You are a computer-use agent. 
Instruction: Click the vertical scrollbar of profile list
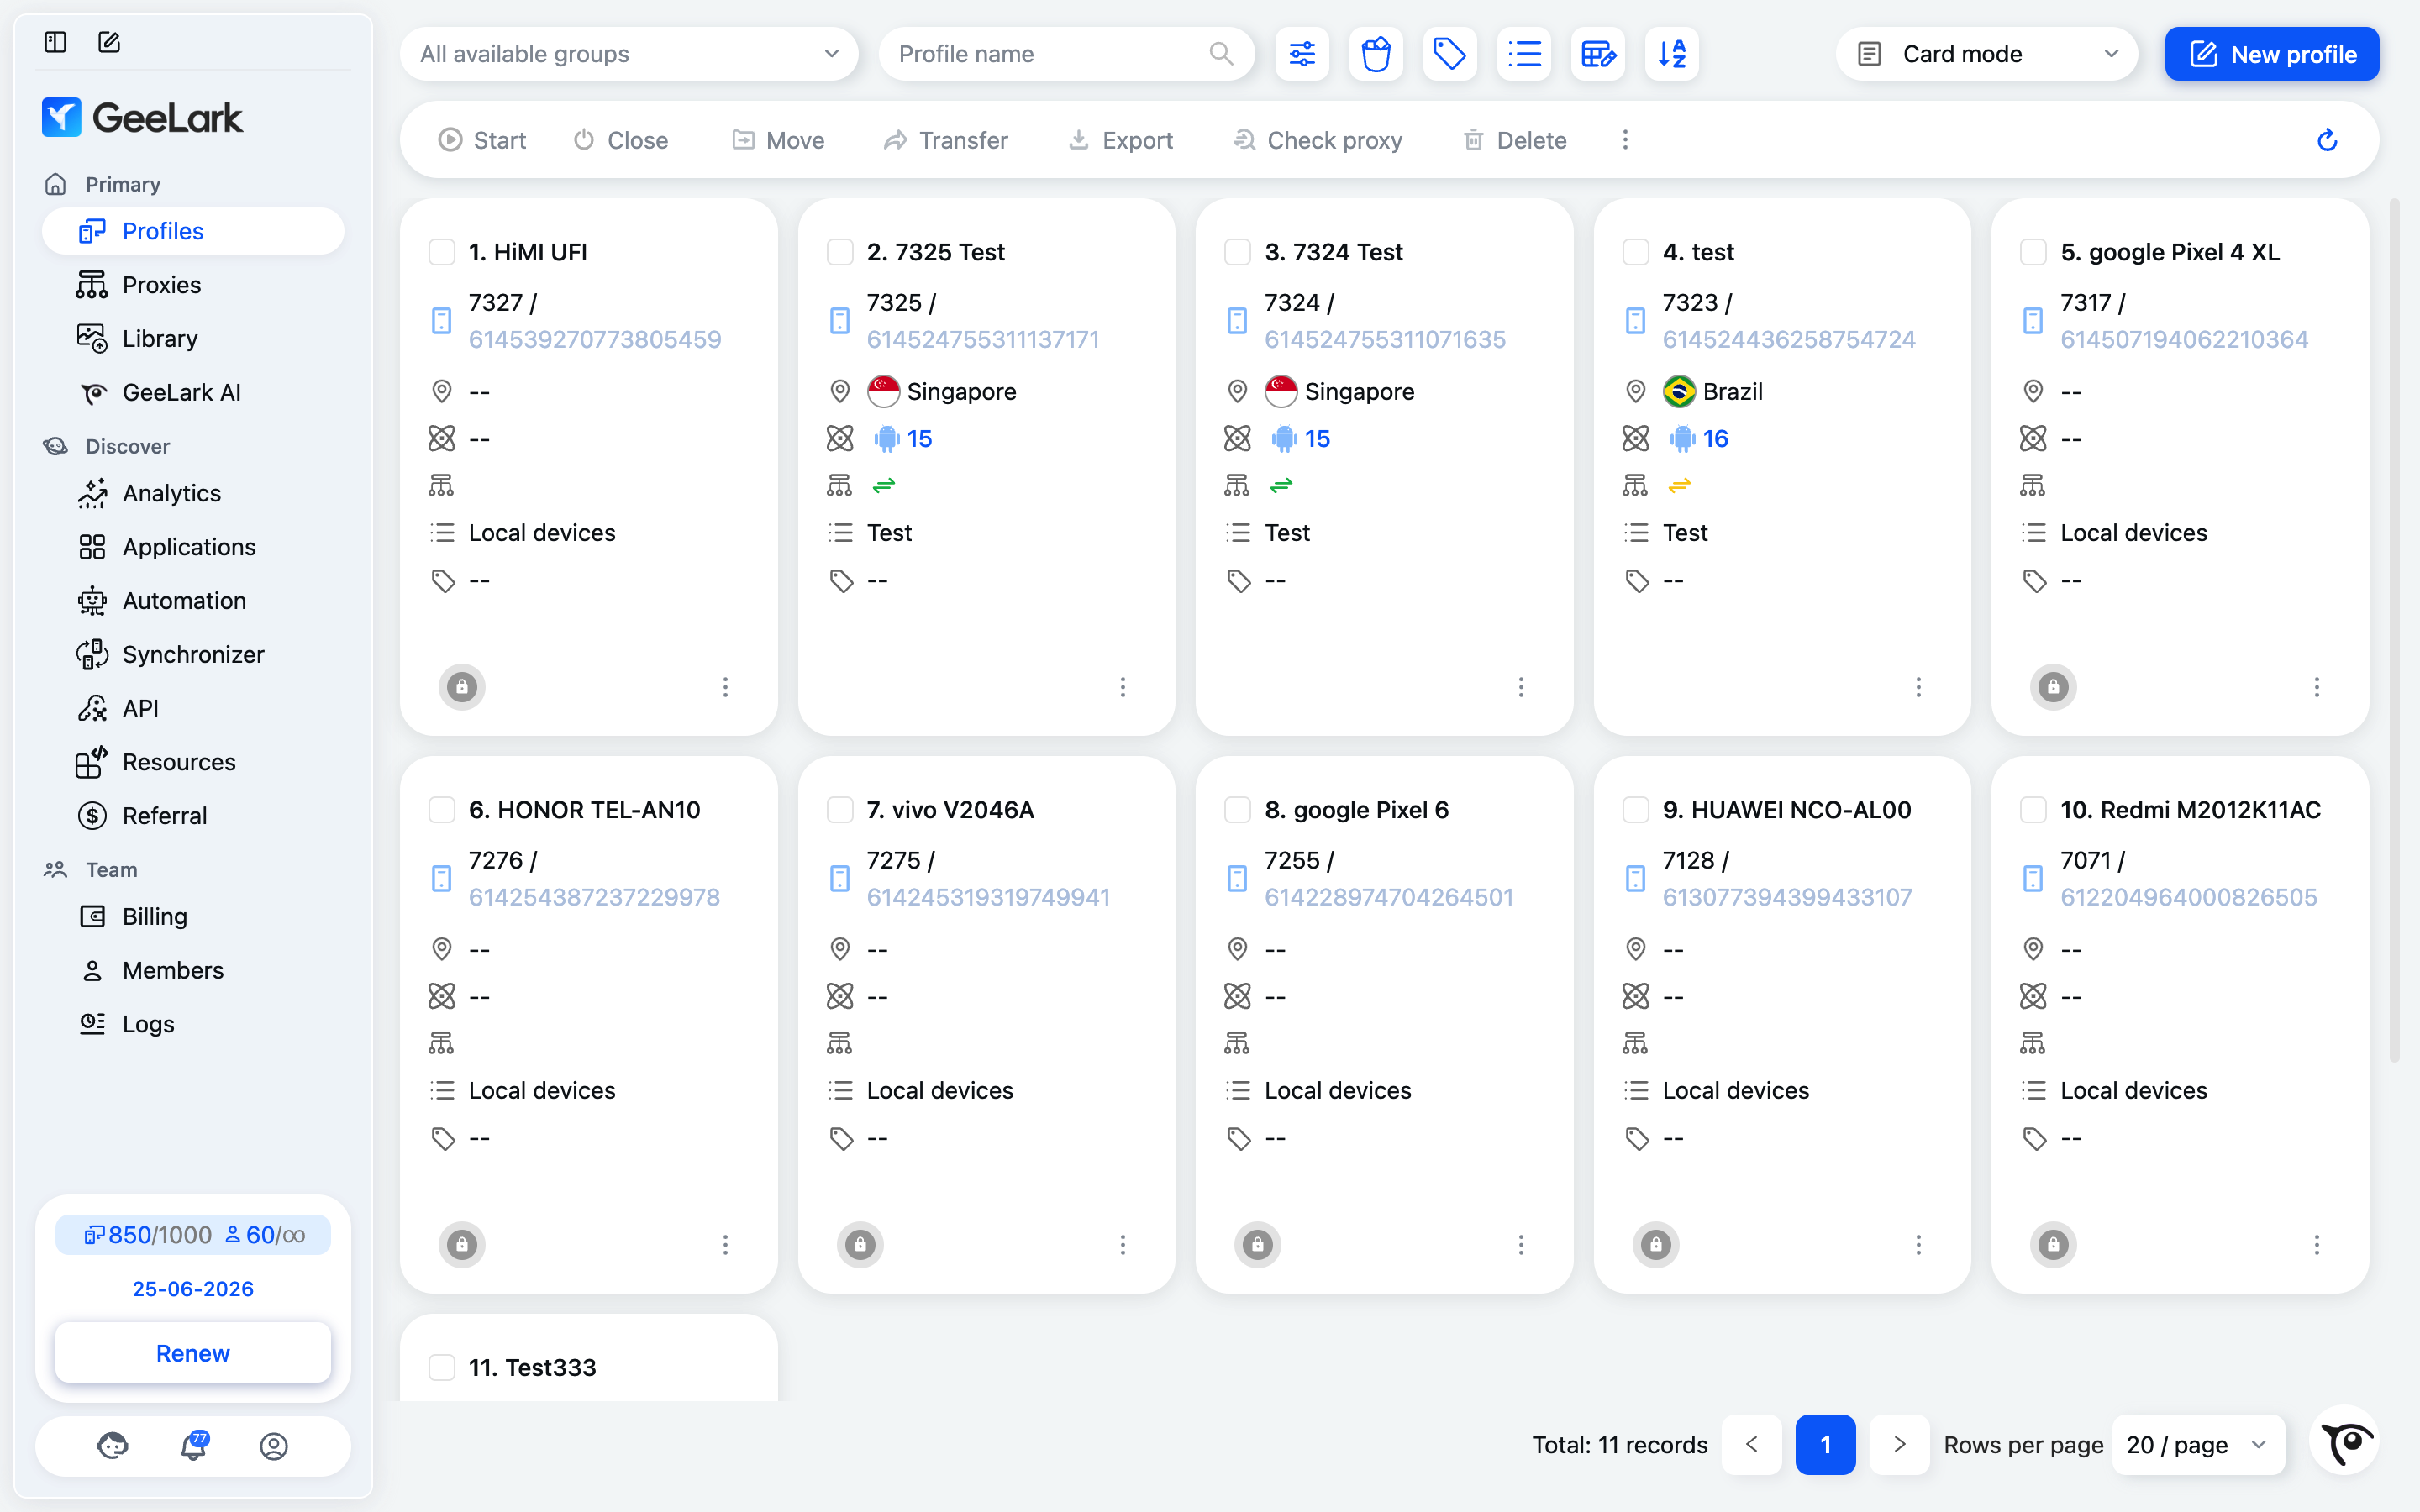(2394, 630)
